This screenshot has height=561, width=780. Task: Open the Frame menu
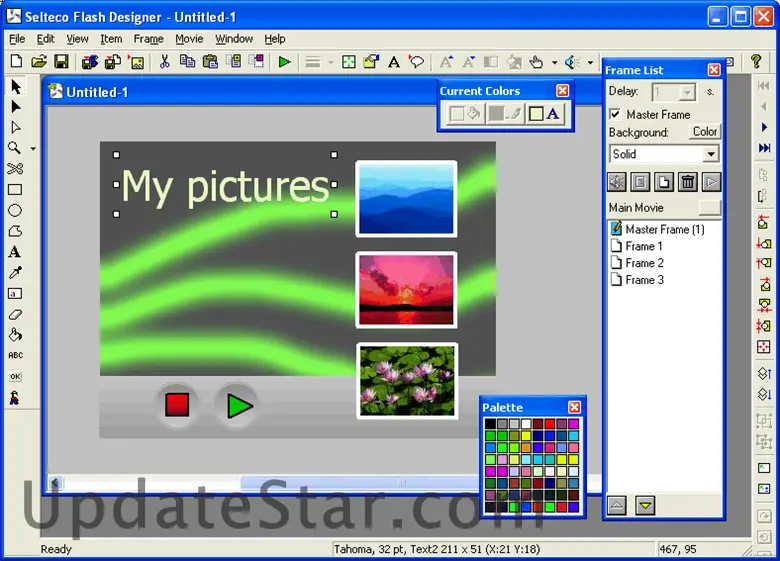point(148,39)
